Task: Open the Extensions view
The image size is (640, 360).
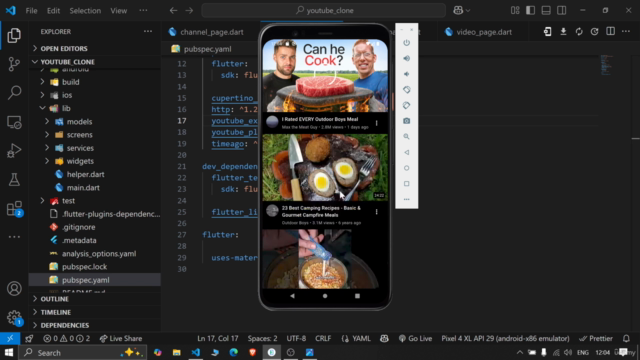Action: 14,209
